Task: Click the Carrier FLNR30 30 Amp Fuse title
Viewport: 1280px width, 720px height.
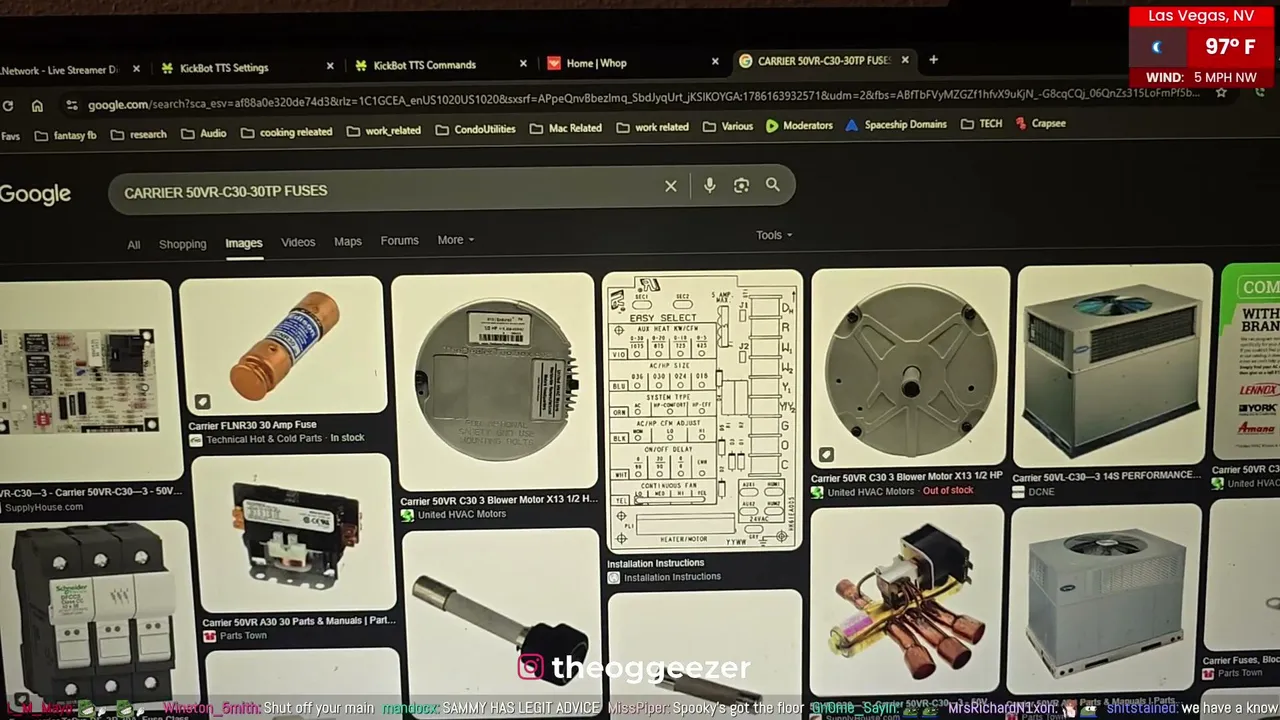Action: point(252,425)
